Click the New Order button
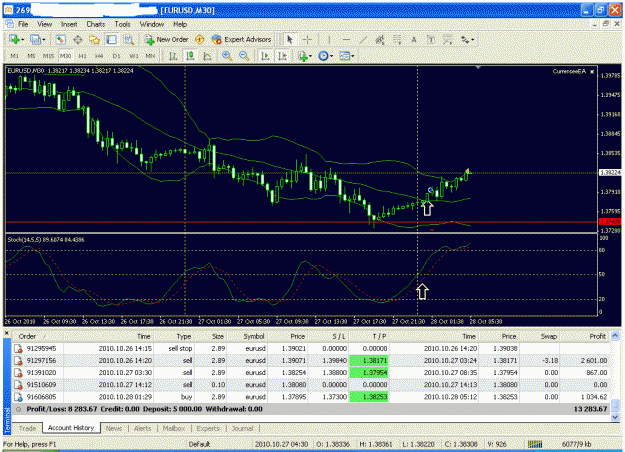This screenshot has height=452, width=625. pos(167,39)
